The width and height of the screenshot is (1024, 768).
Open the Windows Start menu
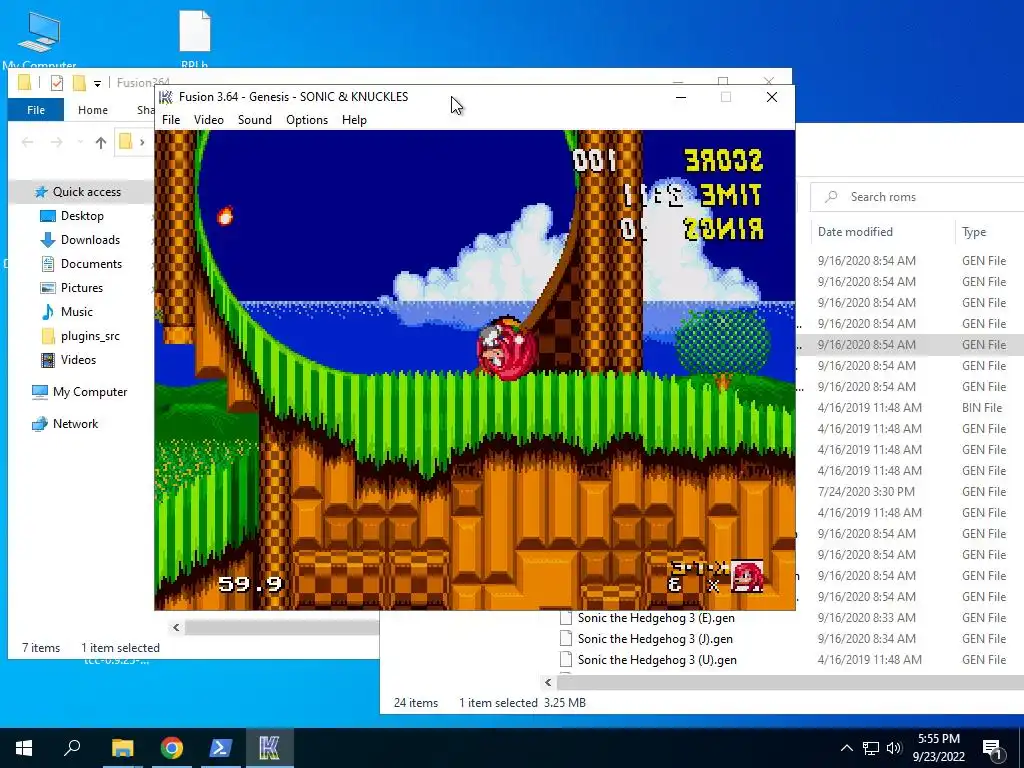pyautogui.click(x=24, y=748)
